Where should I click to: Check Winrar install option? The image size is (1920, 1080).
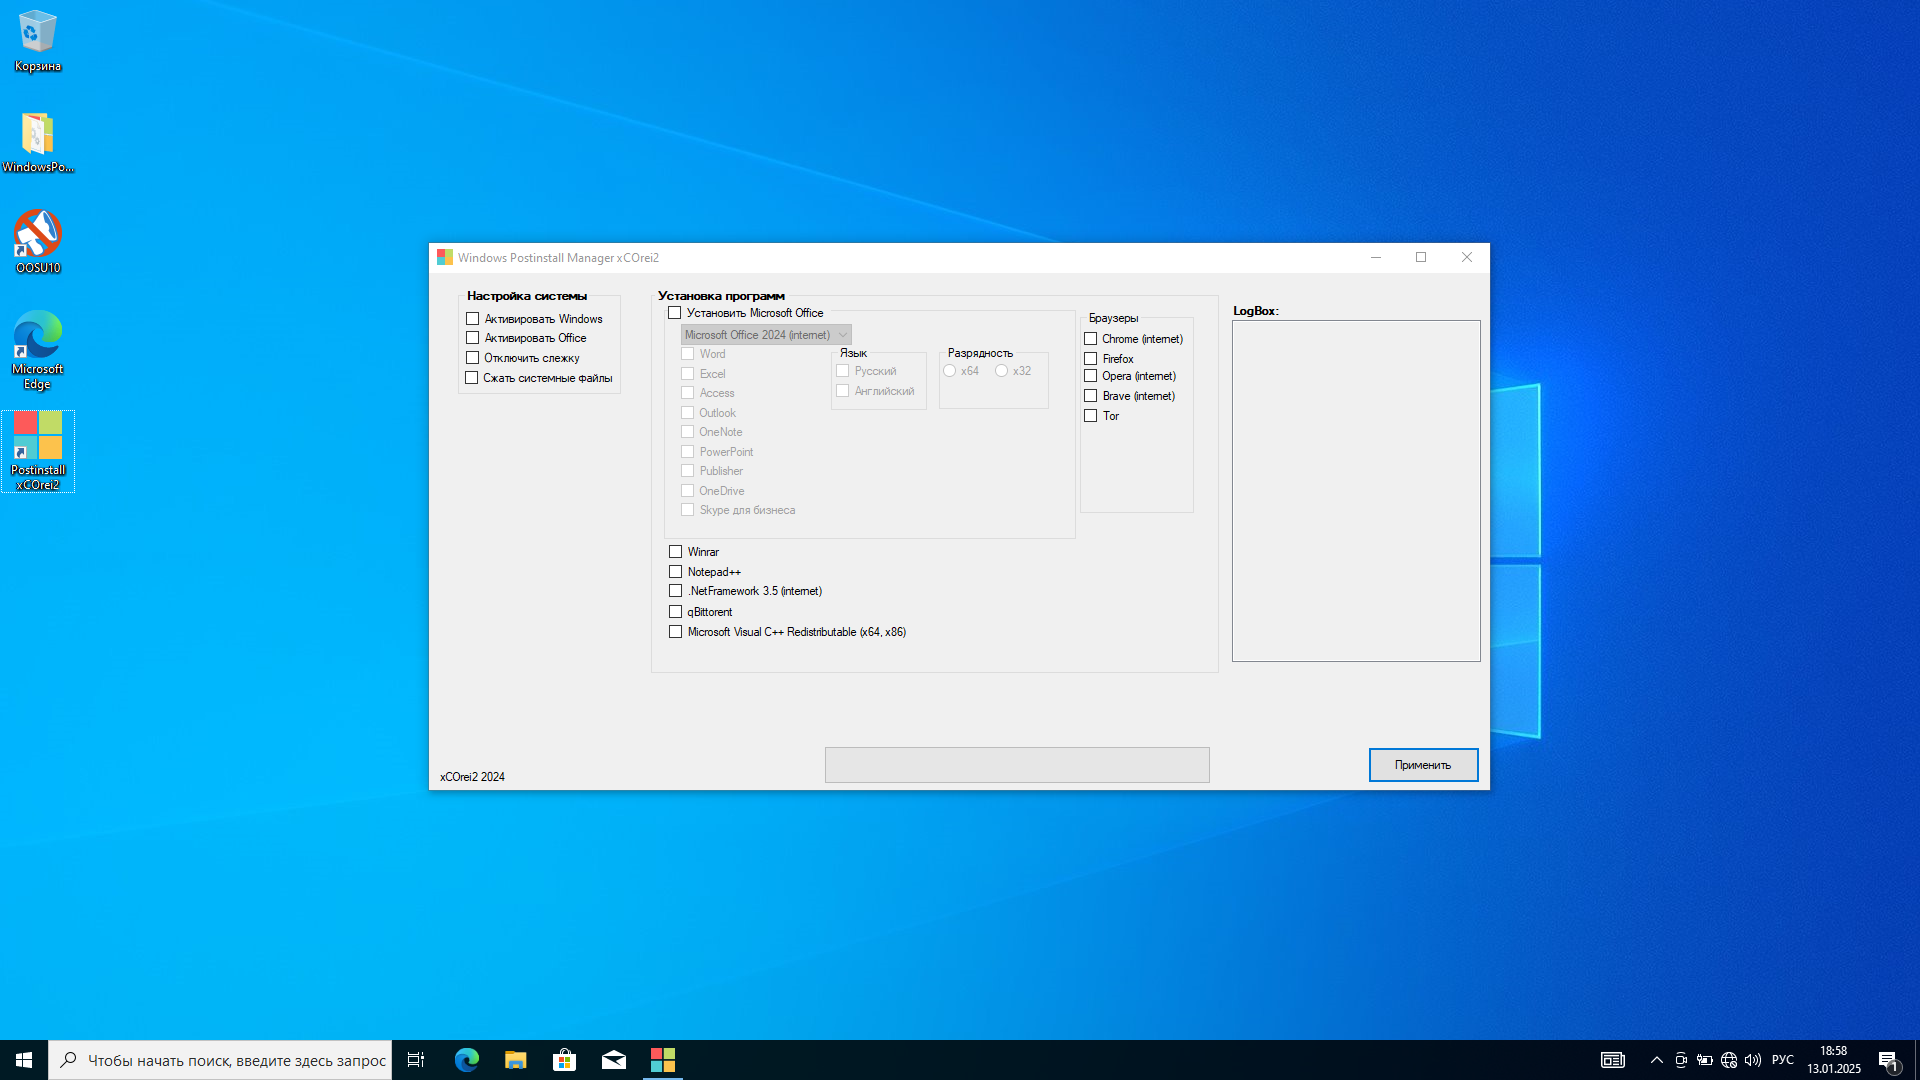[676, 552]
